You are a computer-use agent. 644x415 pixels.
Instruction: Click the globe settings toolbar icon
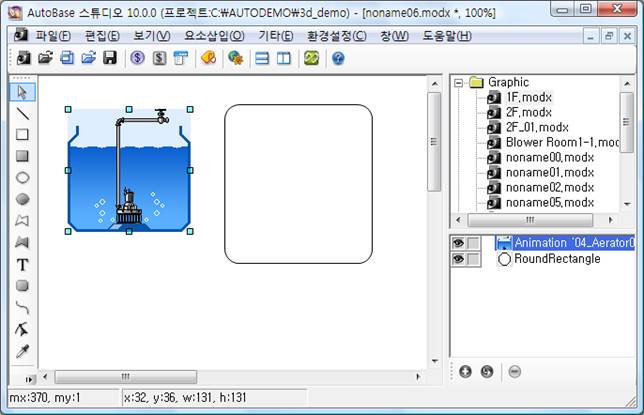(236, 58)
